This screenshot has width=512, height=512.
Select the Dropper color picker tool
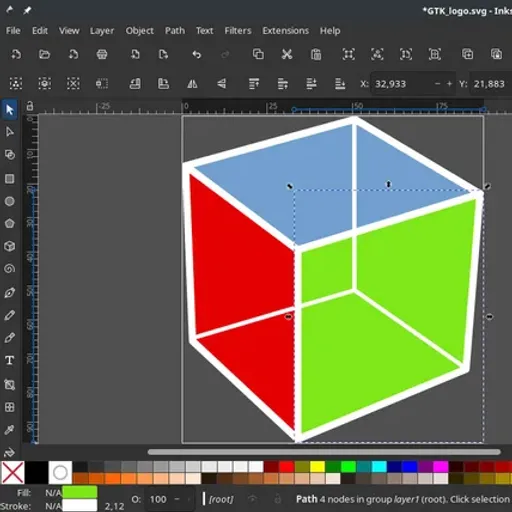(x=10, y=430)
